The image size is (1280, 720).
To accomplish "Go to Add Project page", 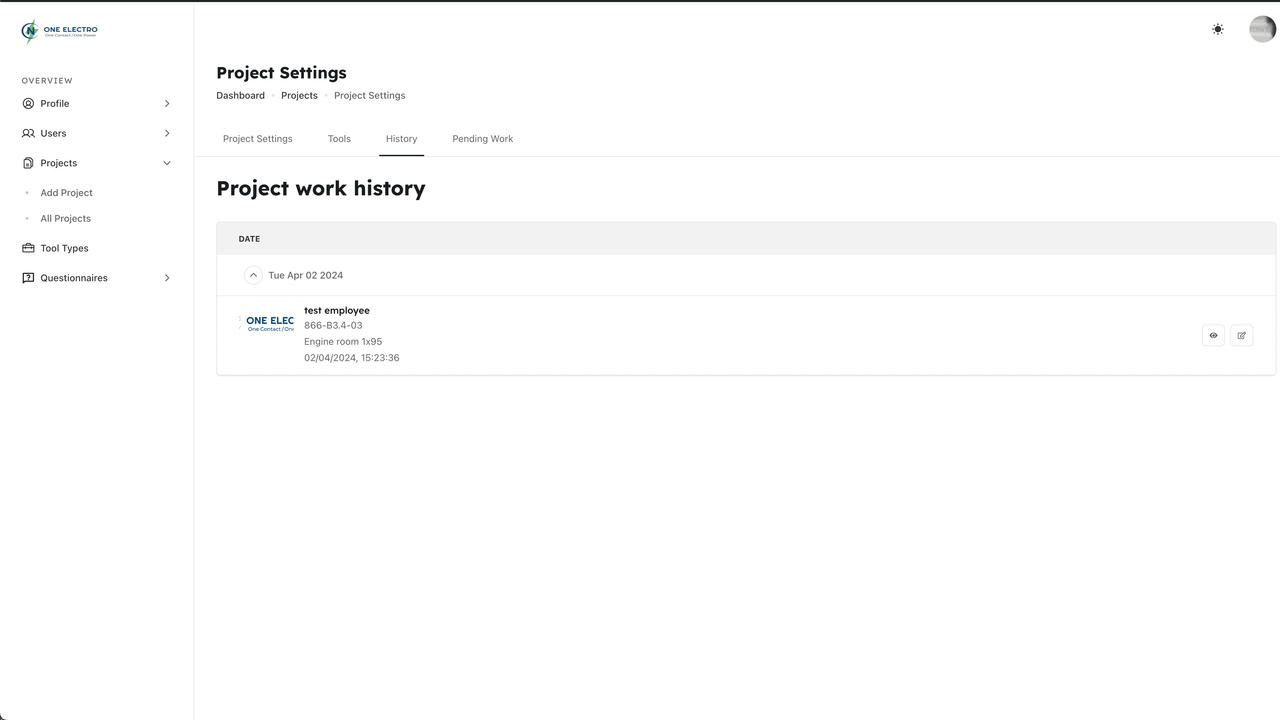I will coord(66,193).
